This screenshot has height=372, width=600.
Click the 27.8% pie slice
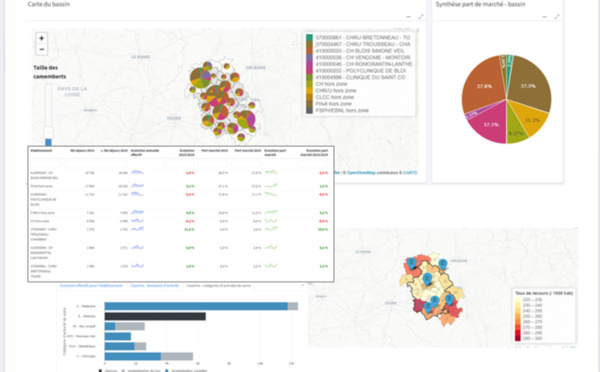[x=484, y=86]
